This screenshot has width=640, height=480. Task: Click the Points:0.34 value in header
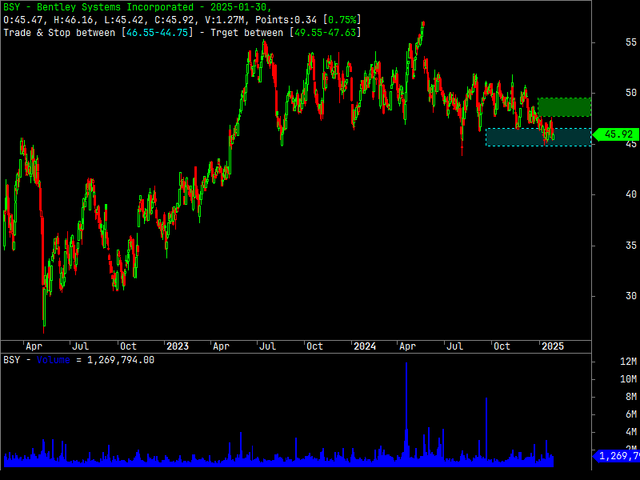[286, 20]
